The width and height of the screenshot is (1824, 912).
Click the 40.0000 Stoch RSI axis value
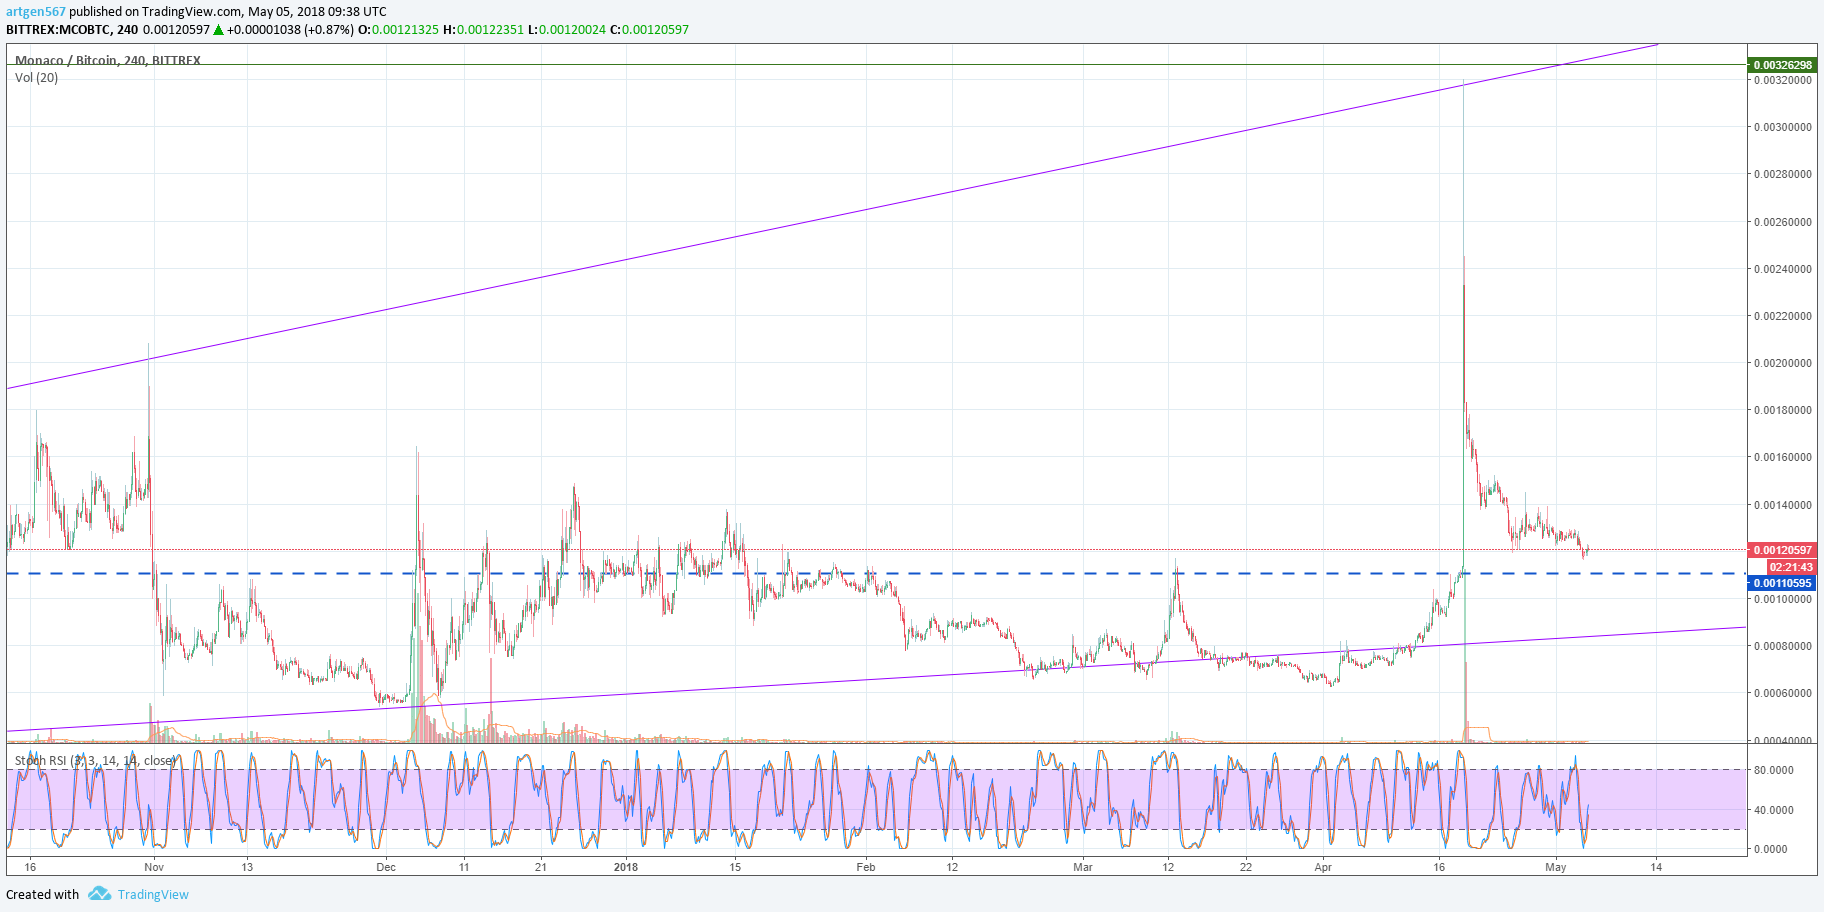point(1774,810)
